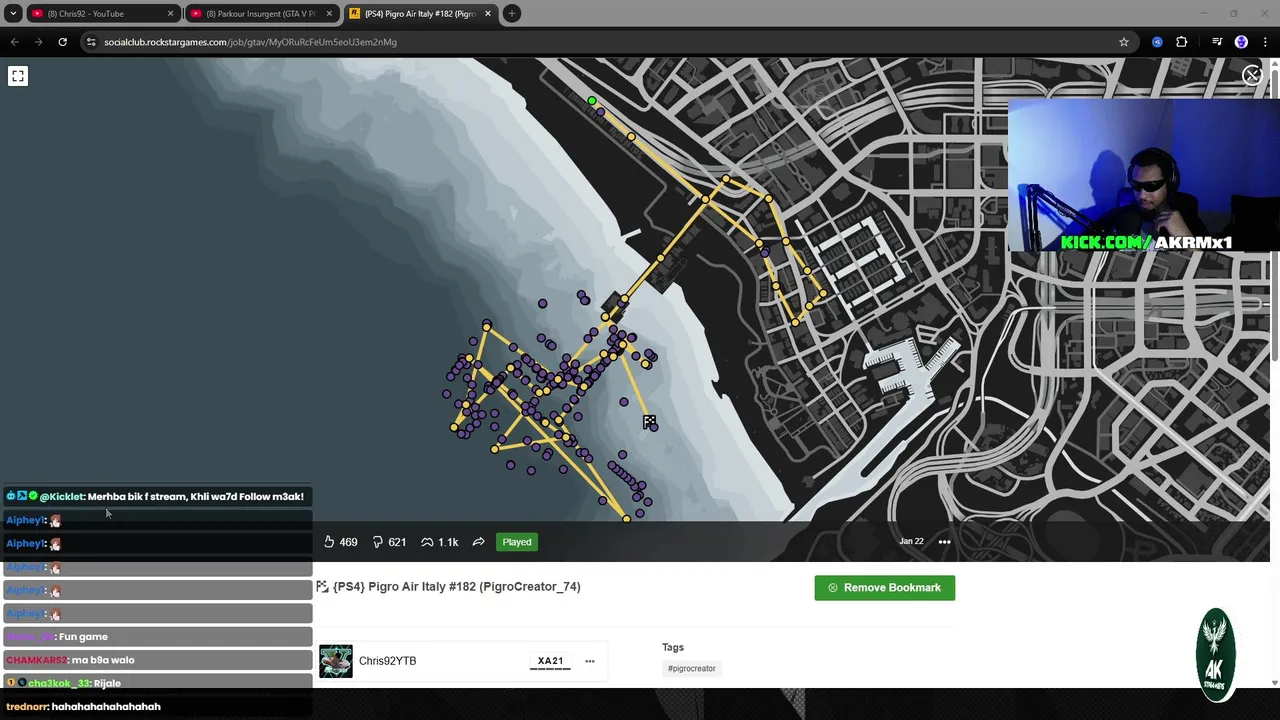The width and height of the screenshot is (1280, 720).
Task: Open the browser three-dot menu
Action: (x=1266, y=42)
